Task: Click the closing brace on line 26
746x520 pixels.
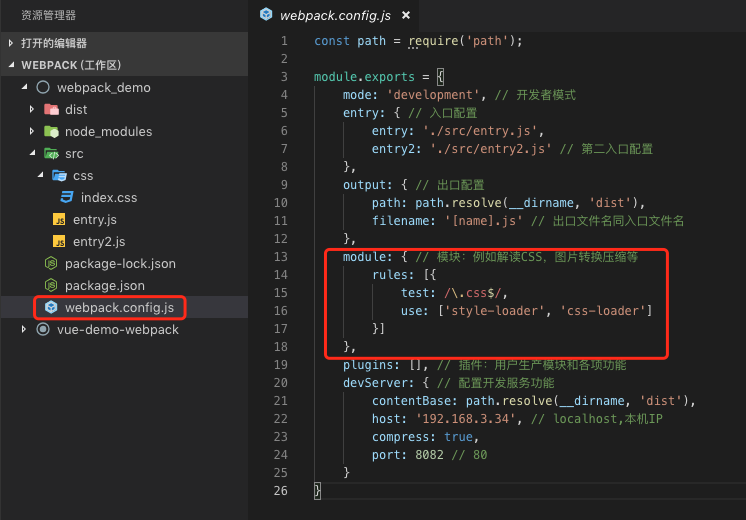Action: (x=317, y=491)
